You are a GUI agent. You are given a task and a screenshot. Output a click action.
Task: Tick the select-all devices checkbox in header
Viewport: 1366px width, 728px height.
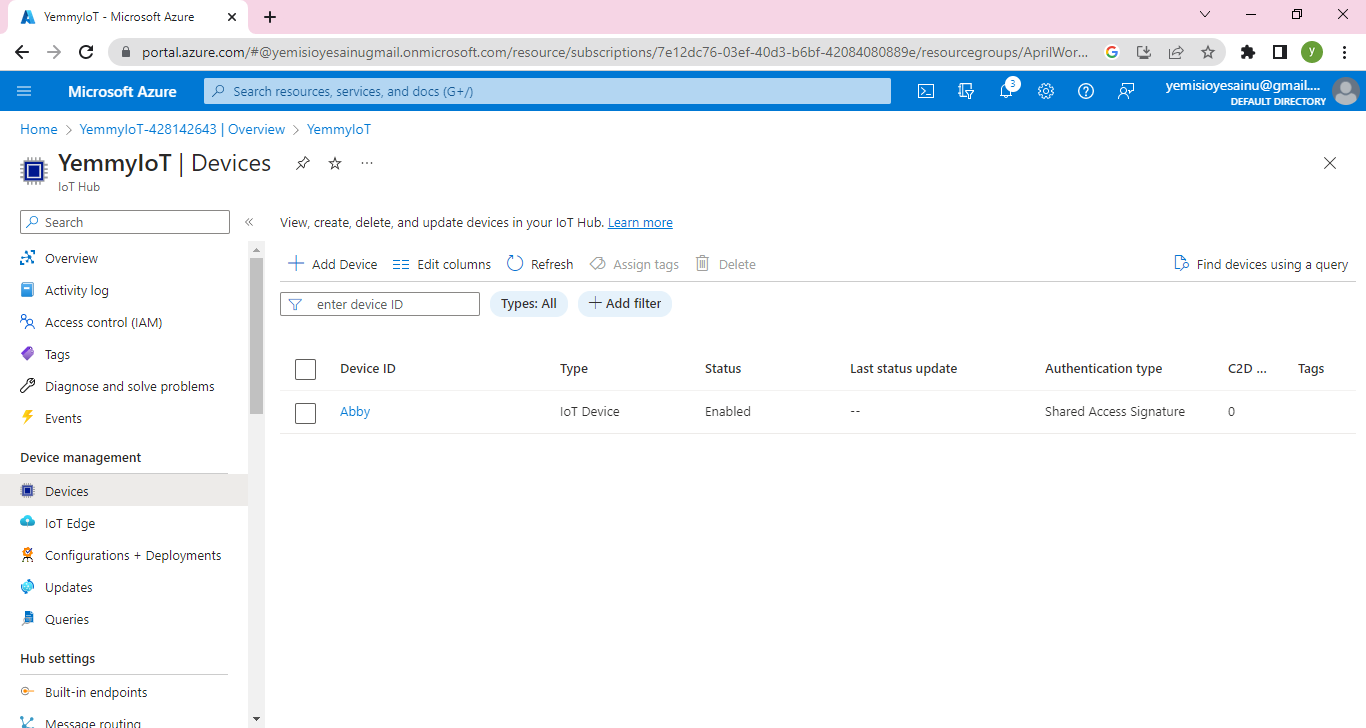tap(306, 369)
